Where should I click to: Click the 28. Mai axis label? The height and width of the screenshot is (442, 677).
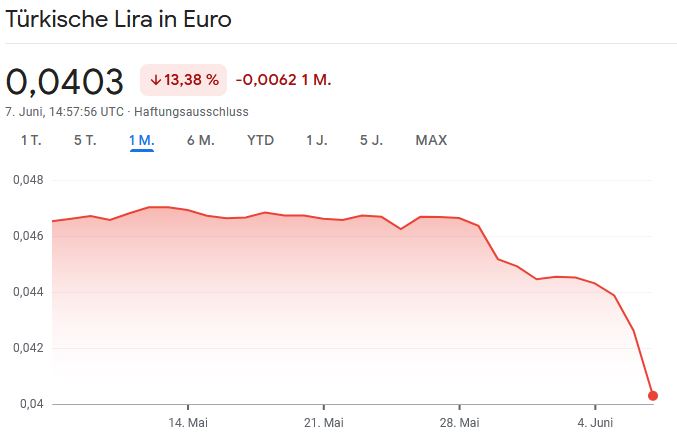pyautogui.click(x=459, y=422)
